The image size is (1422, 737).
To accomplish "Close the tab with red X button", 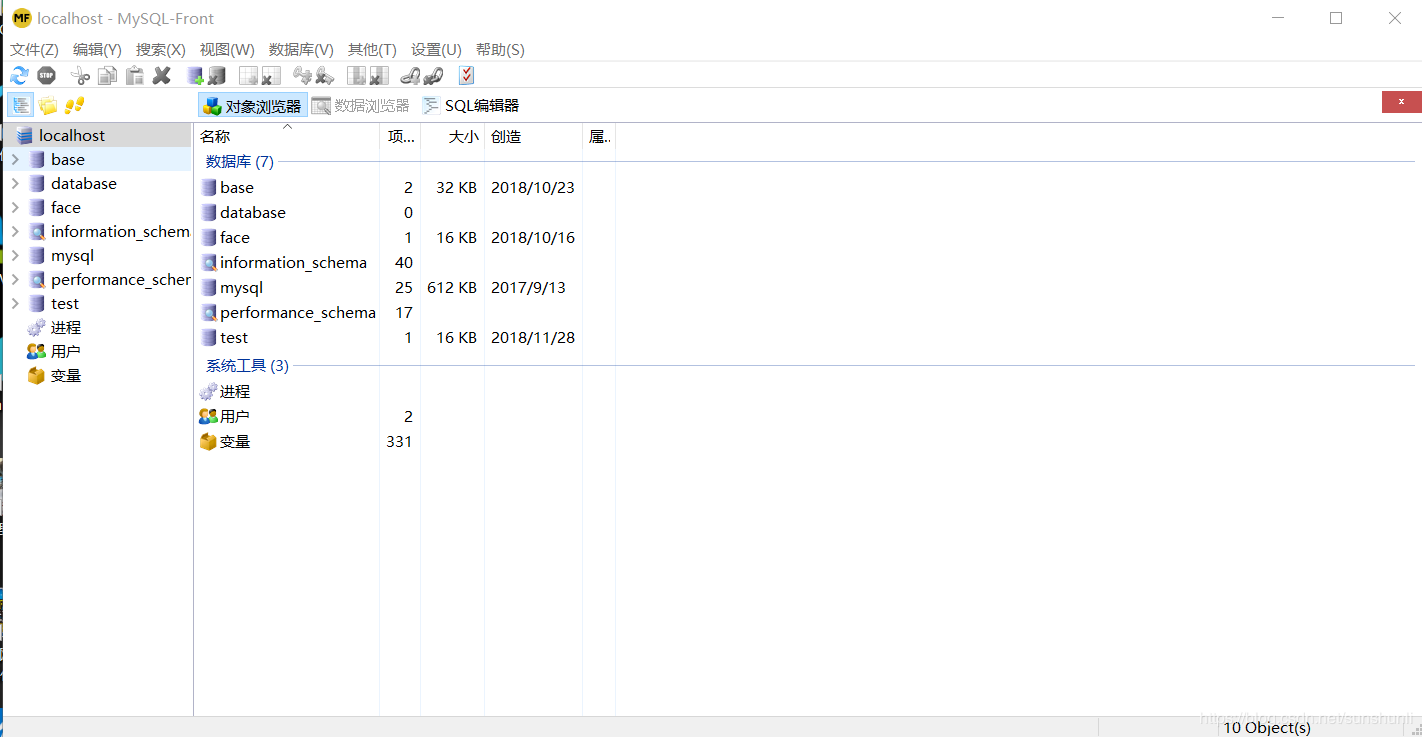I will [1402, 102].
